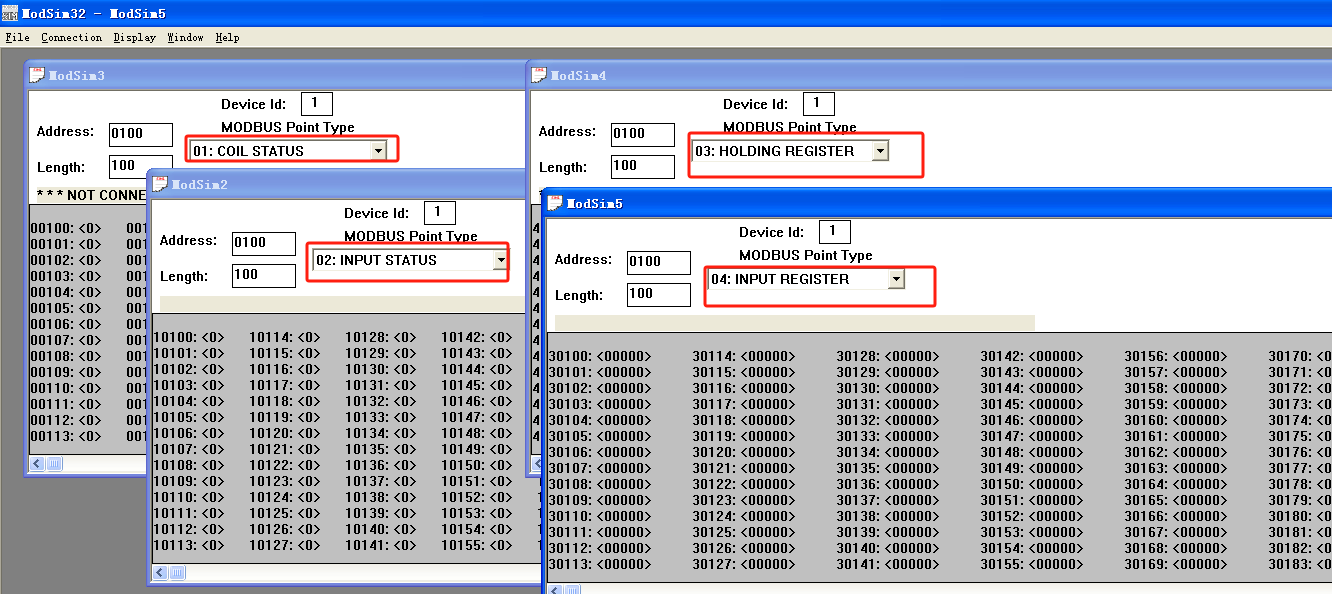Click the Length field in ModSim5
Screen dimensions: 1332x594
click(x=659, y=294)
